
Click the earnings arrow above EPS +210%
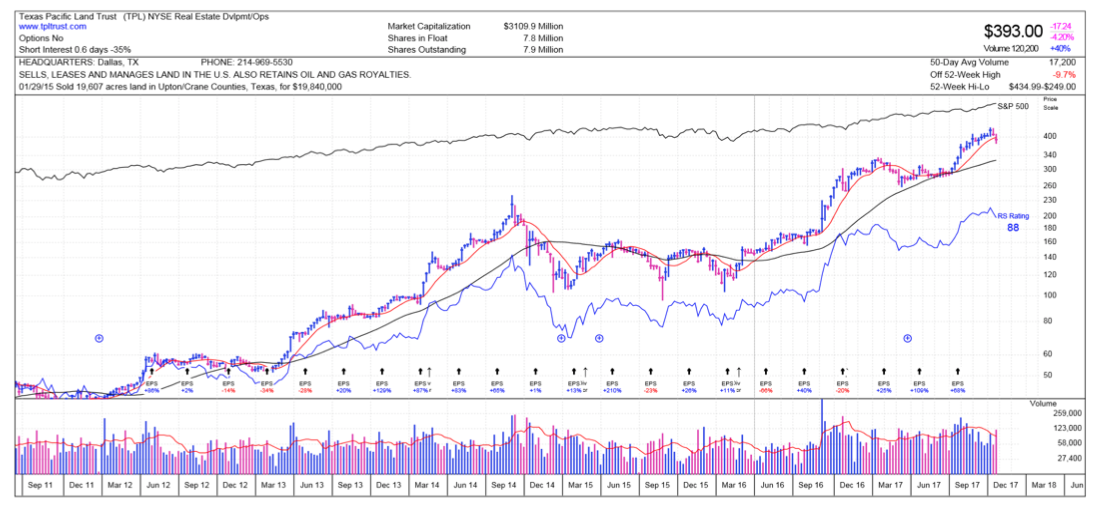[612, 372]
